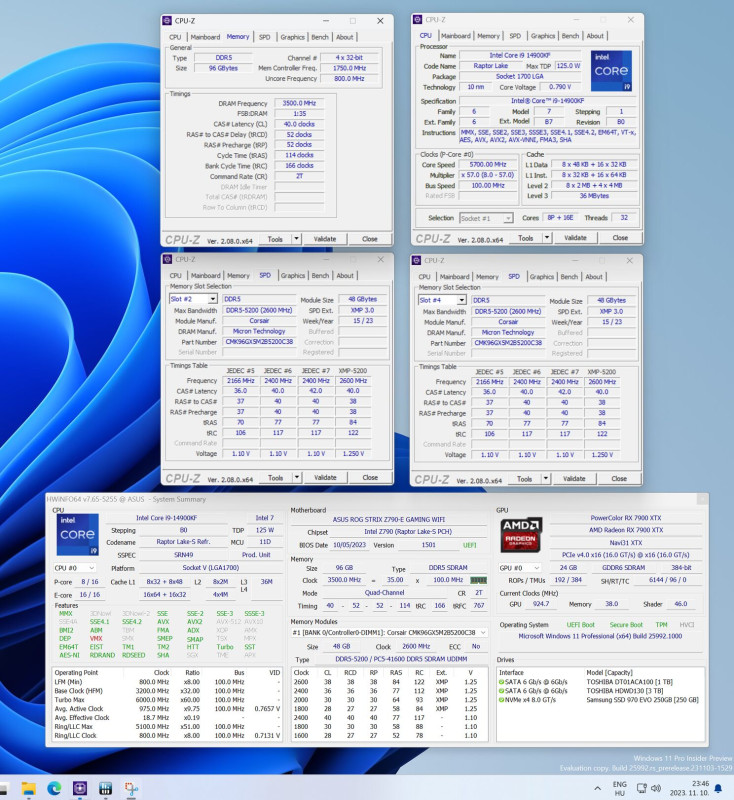This screenshot has height=800, width=734.
Task: Click the Quad-Channel memory mode value
Action: click(x=384, y=593)
